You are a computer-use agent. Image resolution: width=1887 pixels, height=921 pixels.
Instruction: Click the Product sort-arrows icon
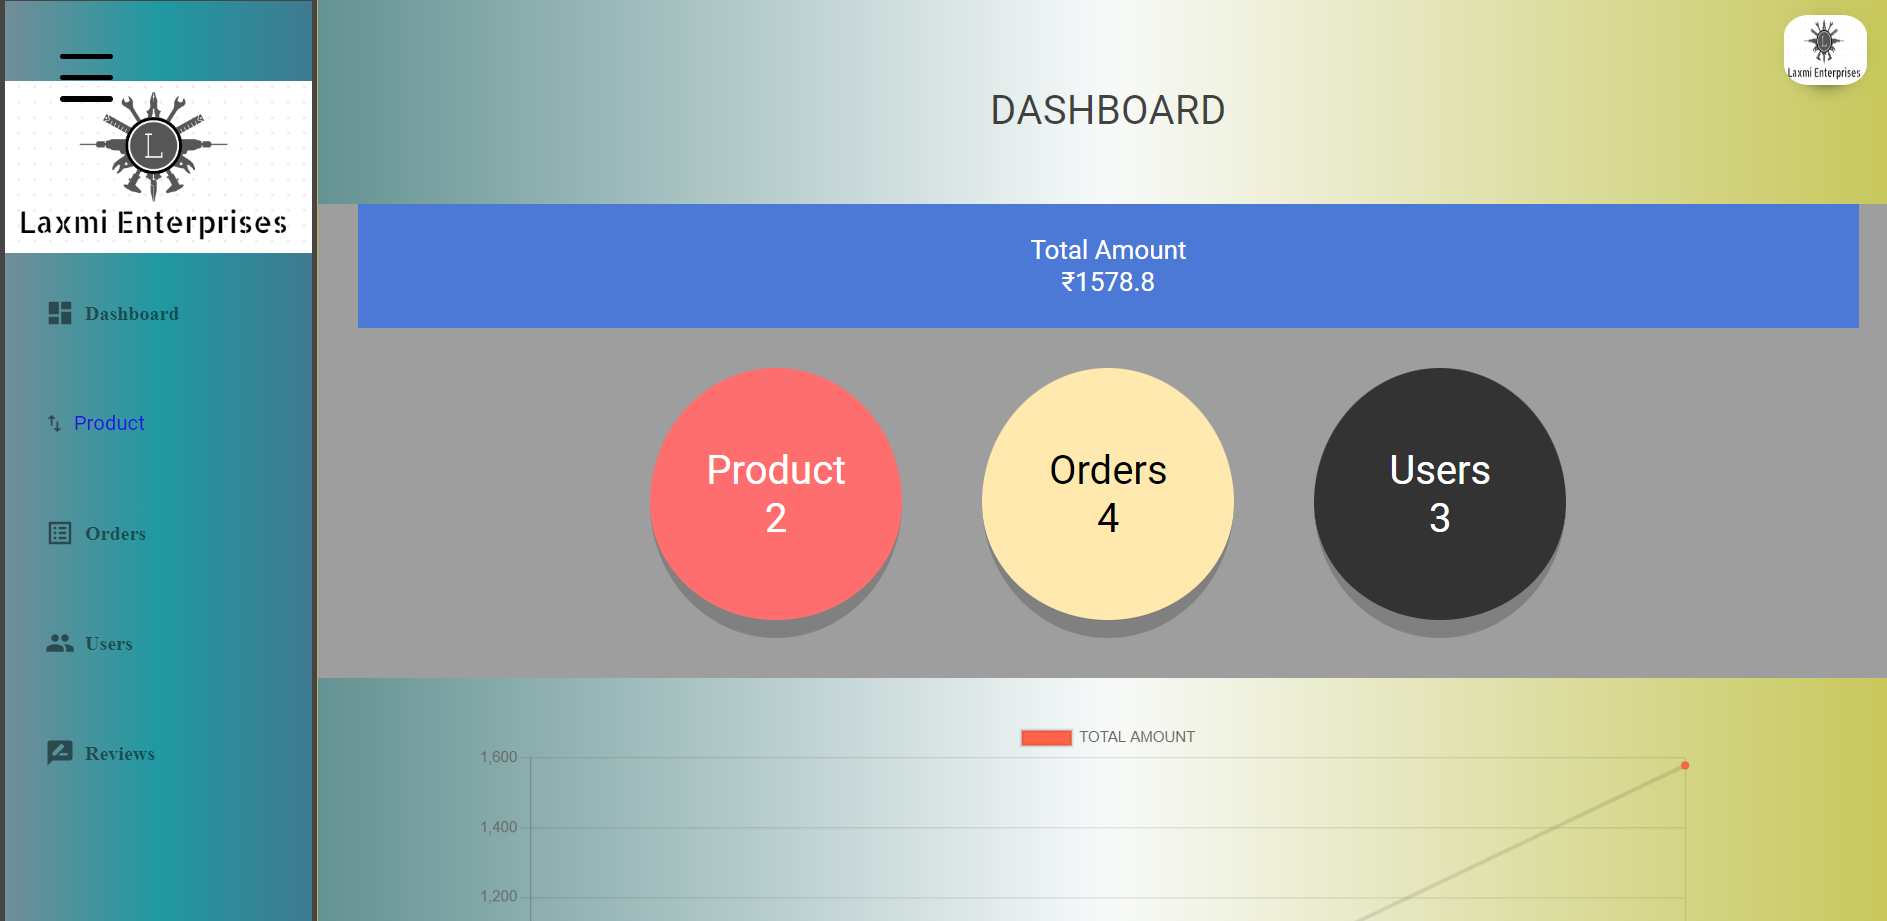pos(54,423)
